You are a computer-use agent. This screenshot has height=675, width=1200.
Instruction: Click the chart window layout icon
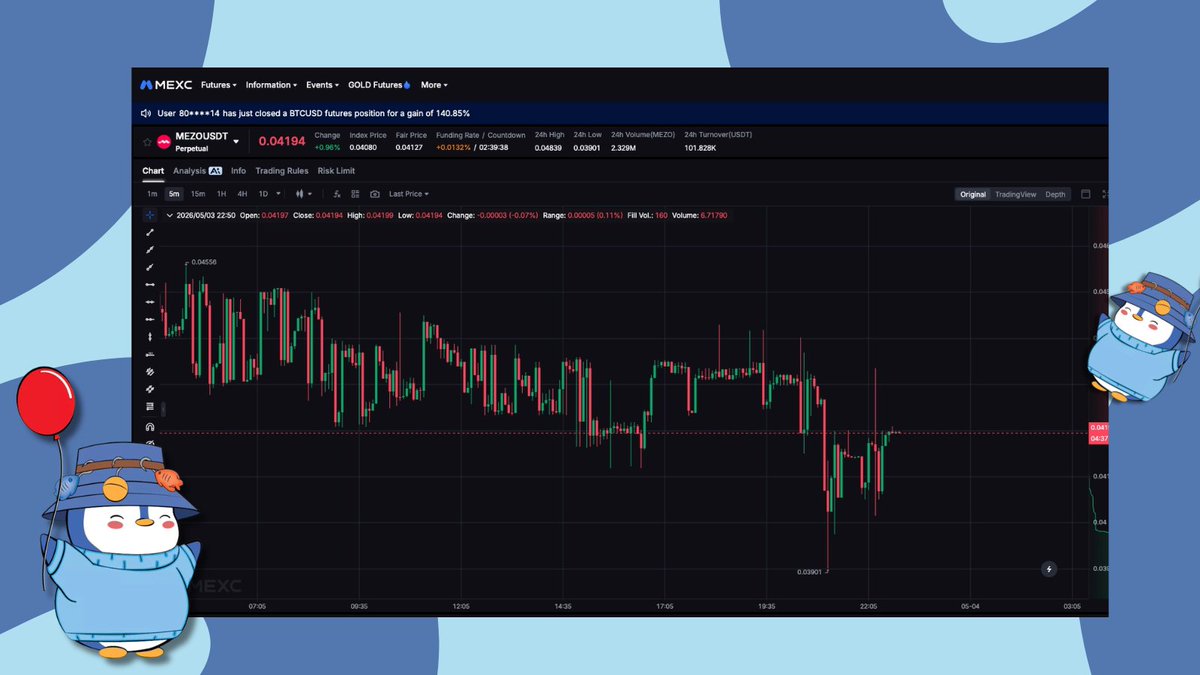point(1085,194)
